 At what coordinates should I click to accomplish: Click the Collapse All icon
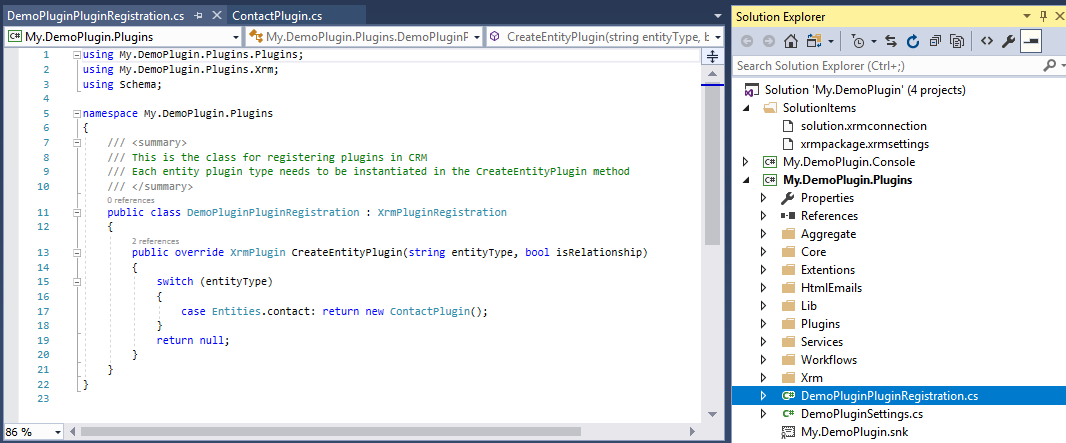[x=934, y=41]
